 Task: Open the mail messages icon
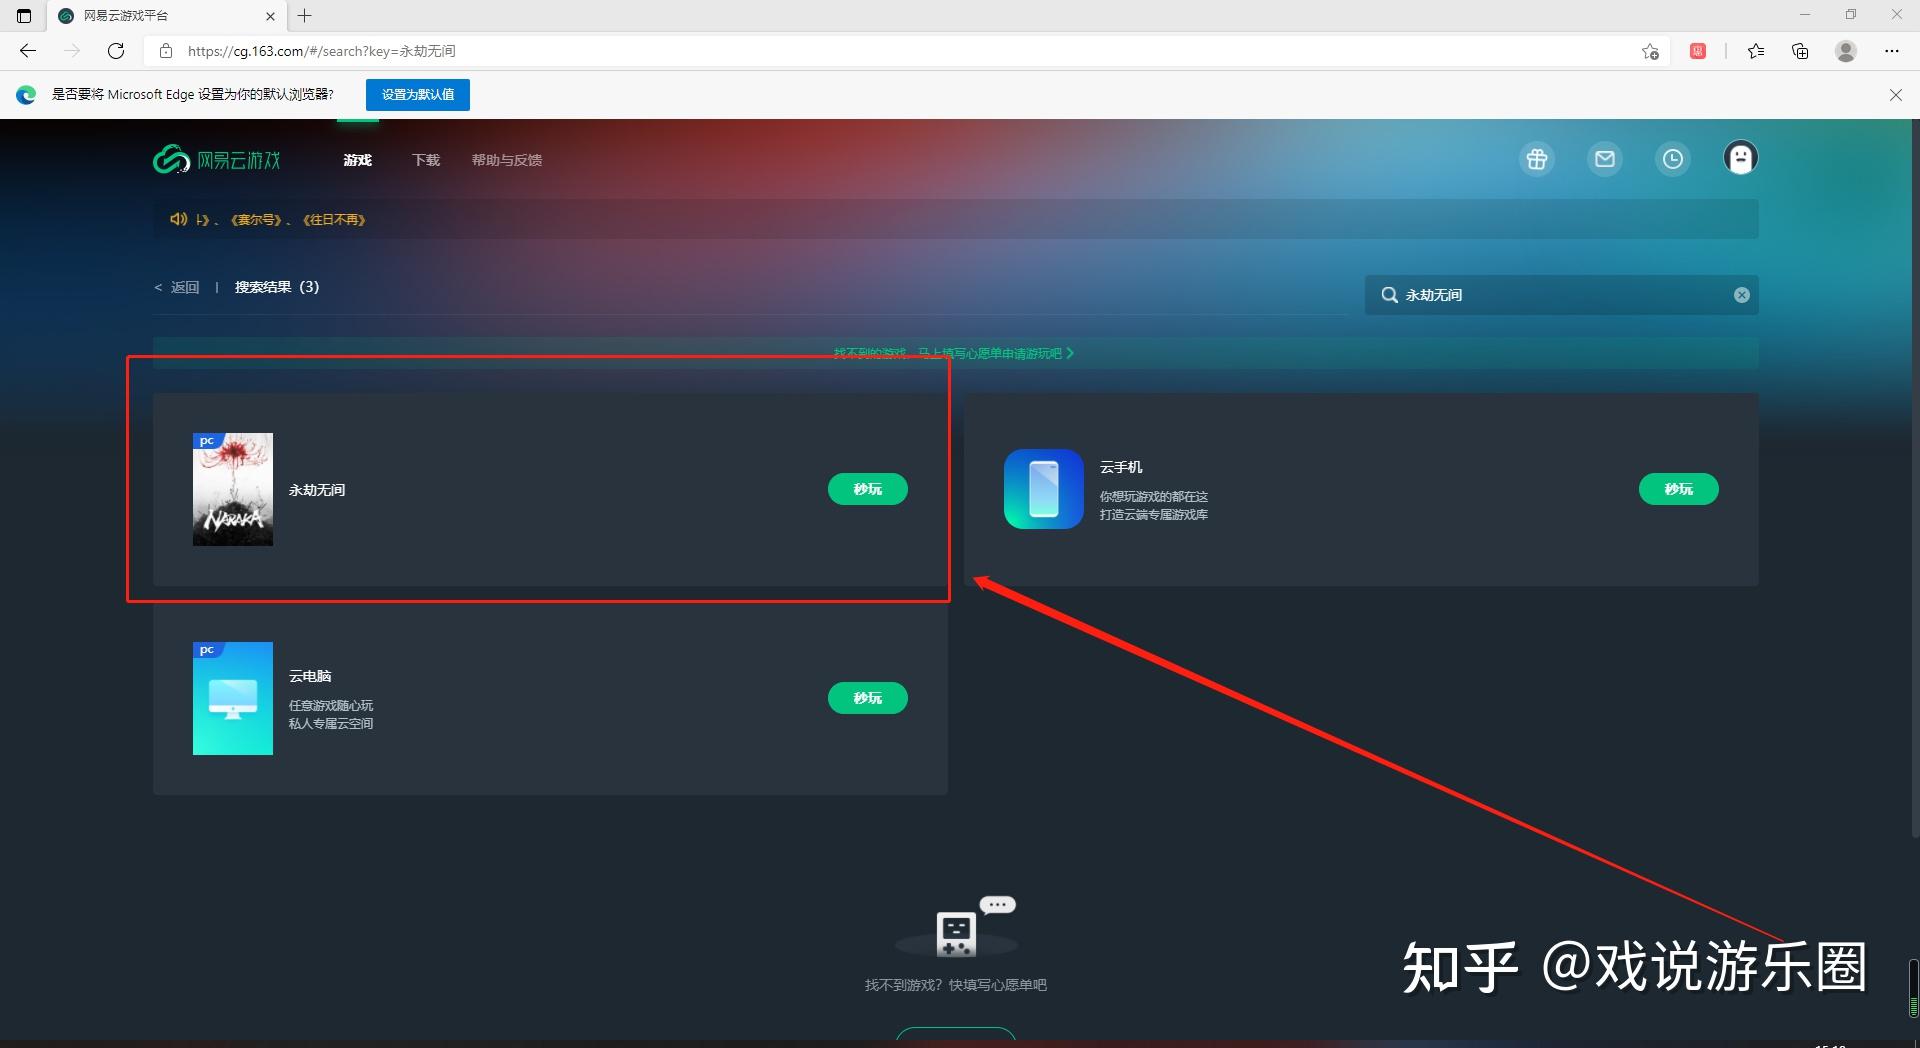[x=1605, y=159]
